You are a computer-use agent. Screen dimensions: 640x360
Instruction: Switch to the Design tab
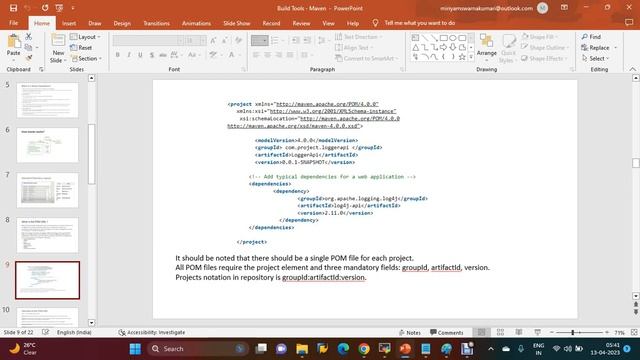(x=122, y=23)
